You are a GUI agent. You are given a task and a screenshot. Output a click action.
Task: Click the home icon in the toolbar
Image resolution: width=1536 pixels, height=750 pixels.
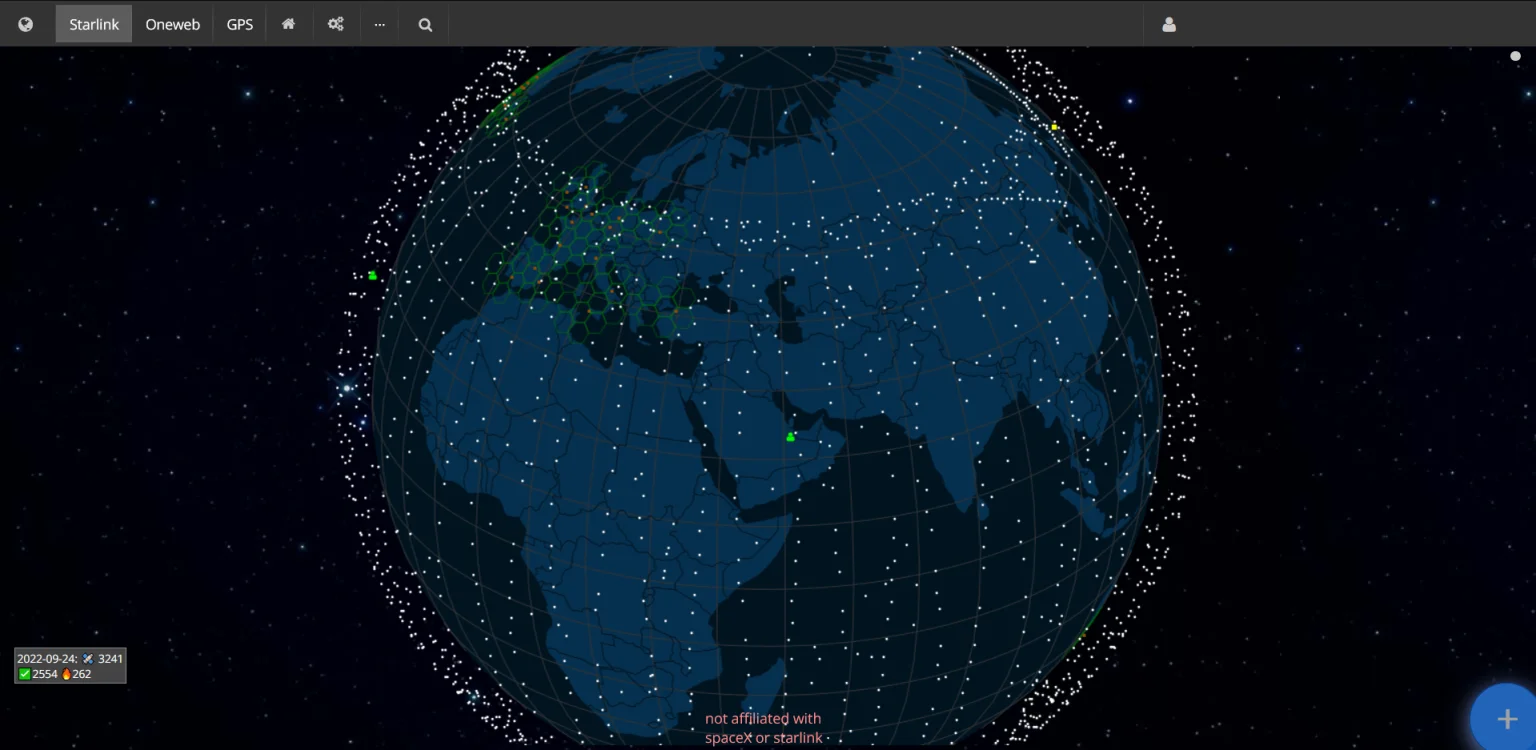(289, 24)
